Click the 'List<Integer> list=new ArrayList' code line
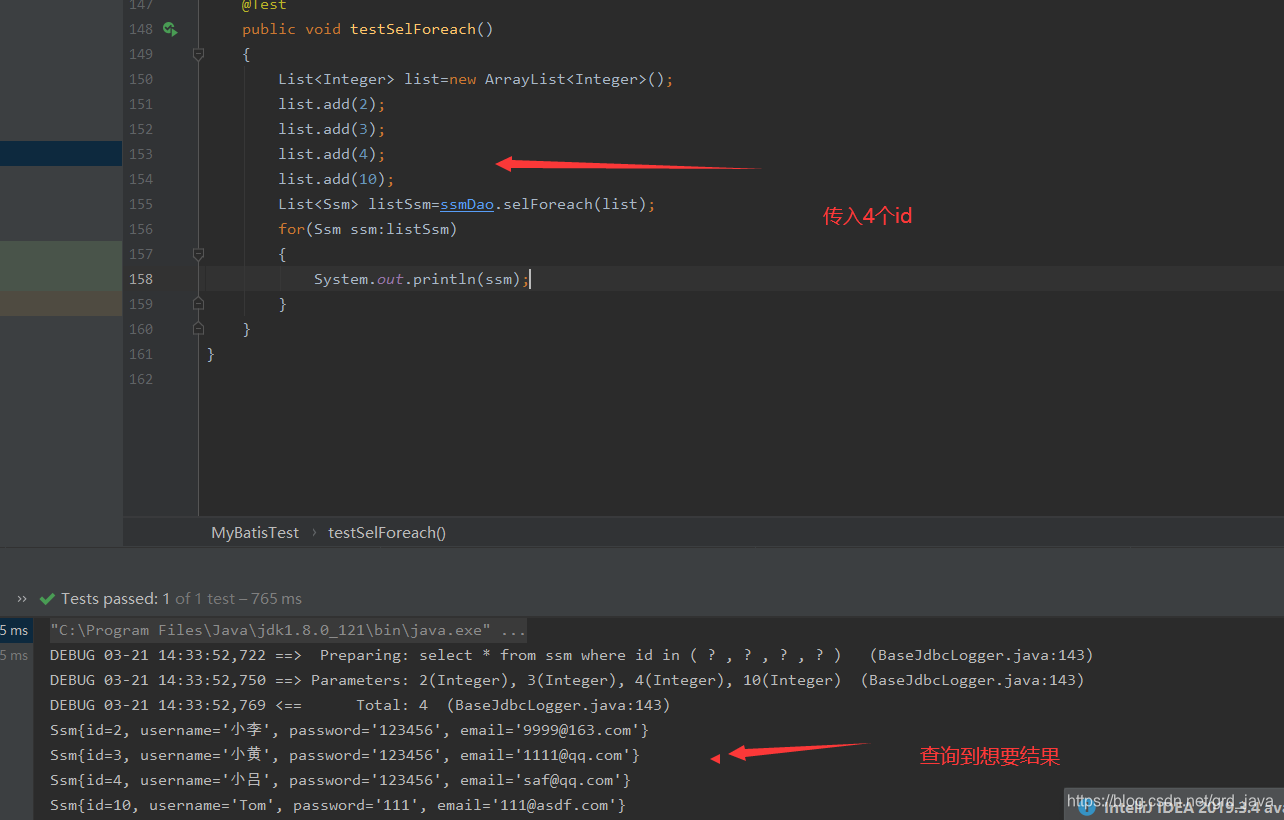This screenshot has height=820, width=1284. pos(476,79)
